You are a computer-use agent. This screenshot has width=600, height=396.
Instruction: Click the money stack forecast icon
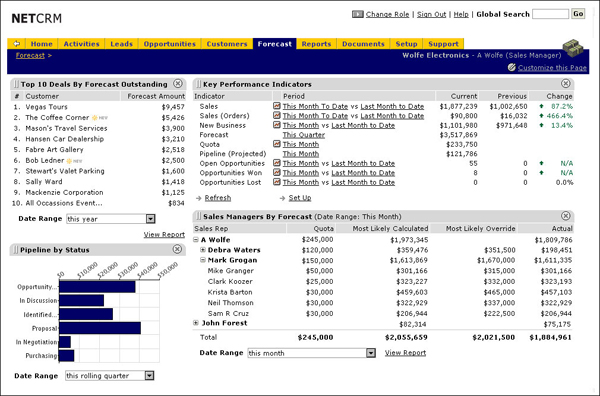click(573, 48)
